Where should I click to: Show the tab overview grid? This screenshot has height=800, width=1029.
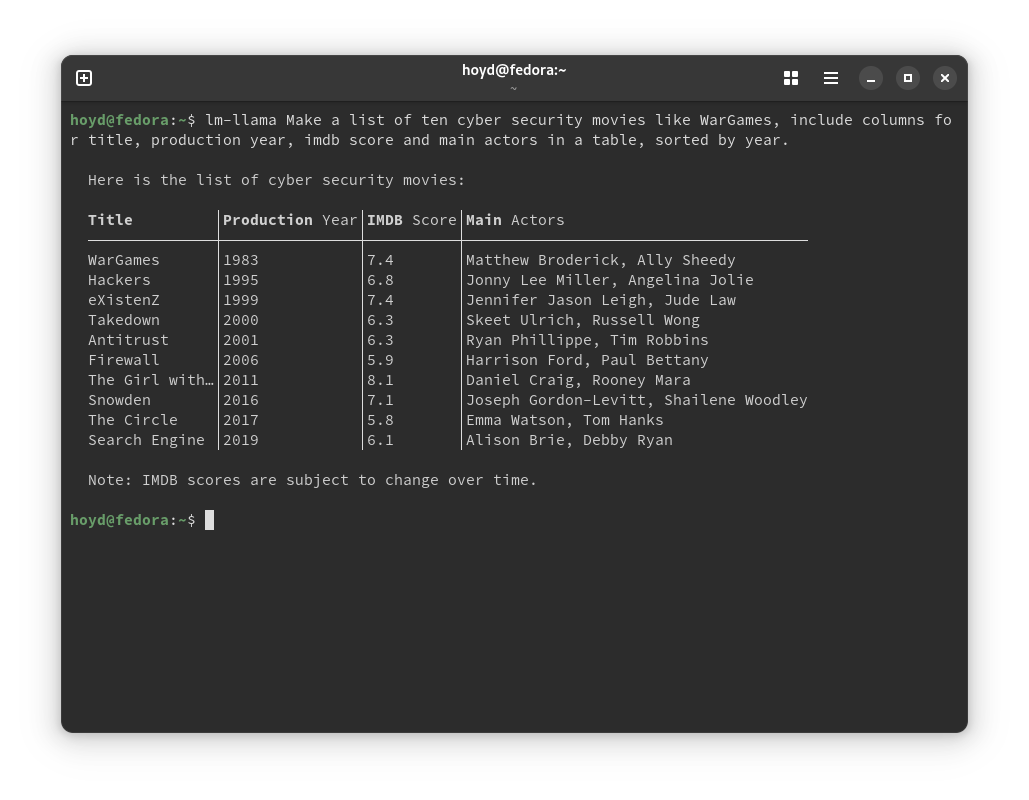click(791, 78)
